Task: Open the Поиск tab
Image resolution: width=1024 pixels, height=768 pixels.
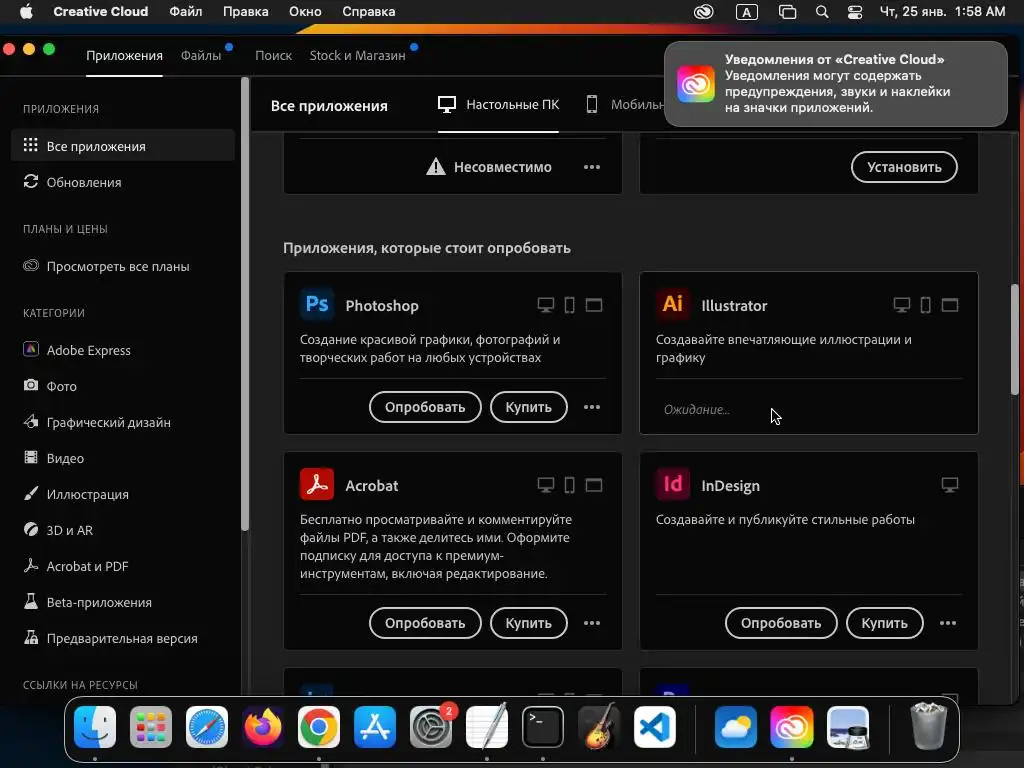Action: tap(273, 56)
